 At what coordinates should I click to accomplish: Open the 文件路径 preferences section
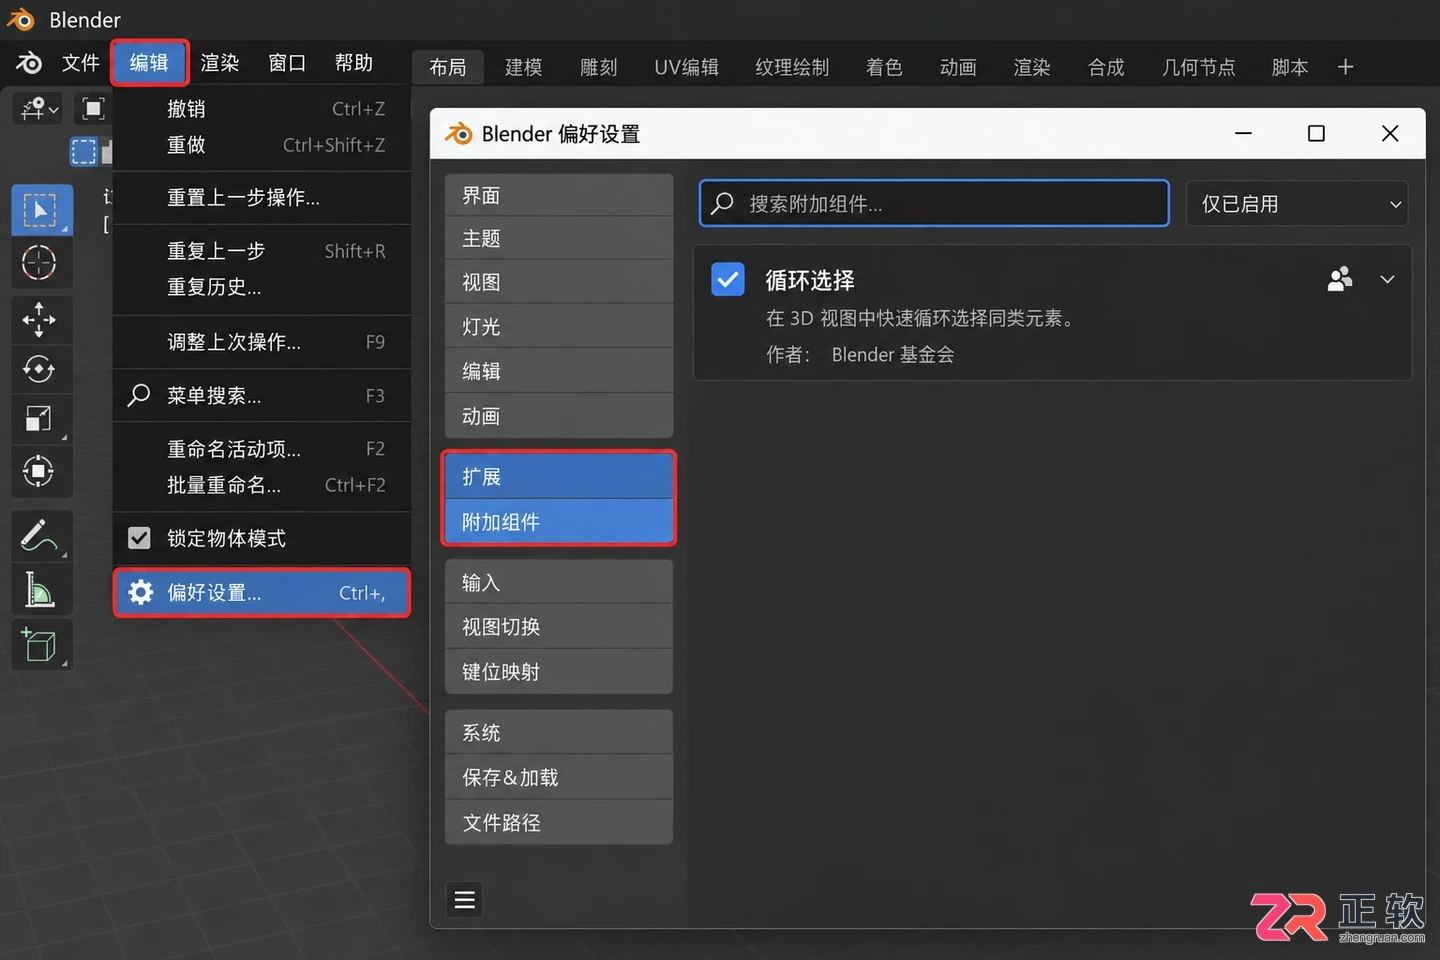(x=559, y=822)
